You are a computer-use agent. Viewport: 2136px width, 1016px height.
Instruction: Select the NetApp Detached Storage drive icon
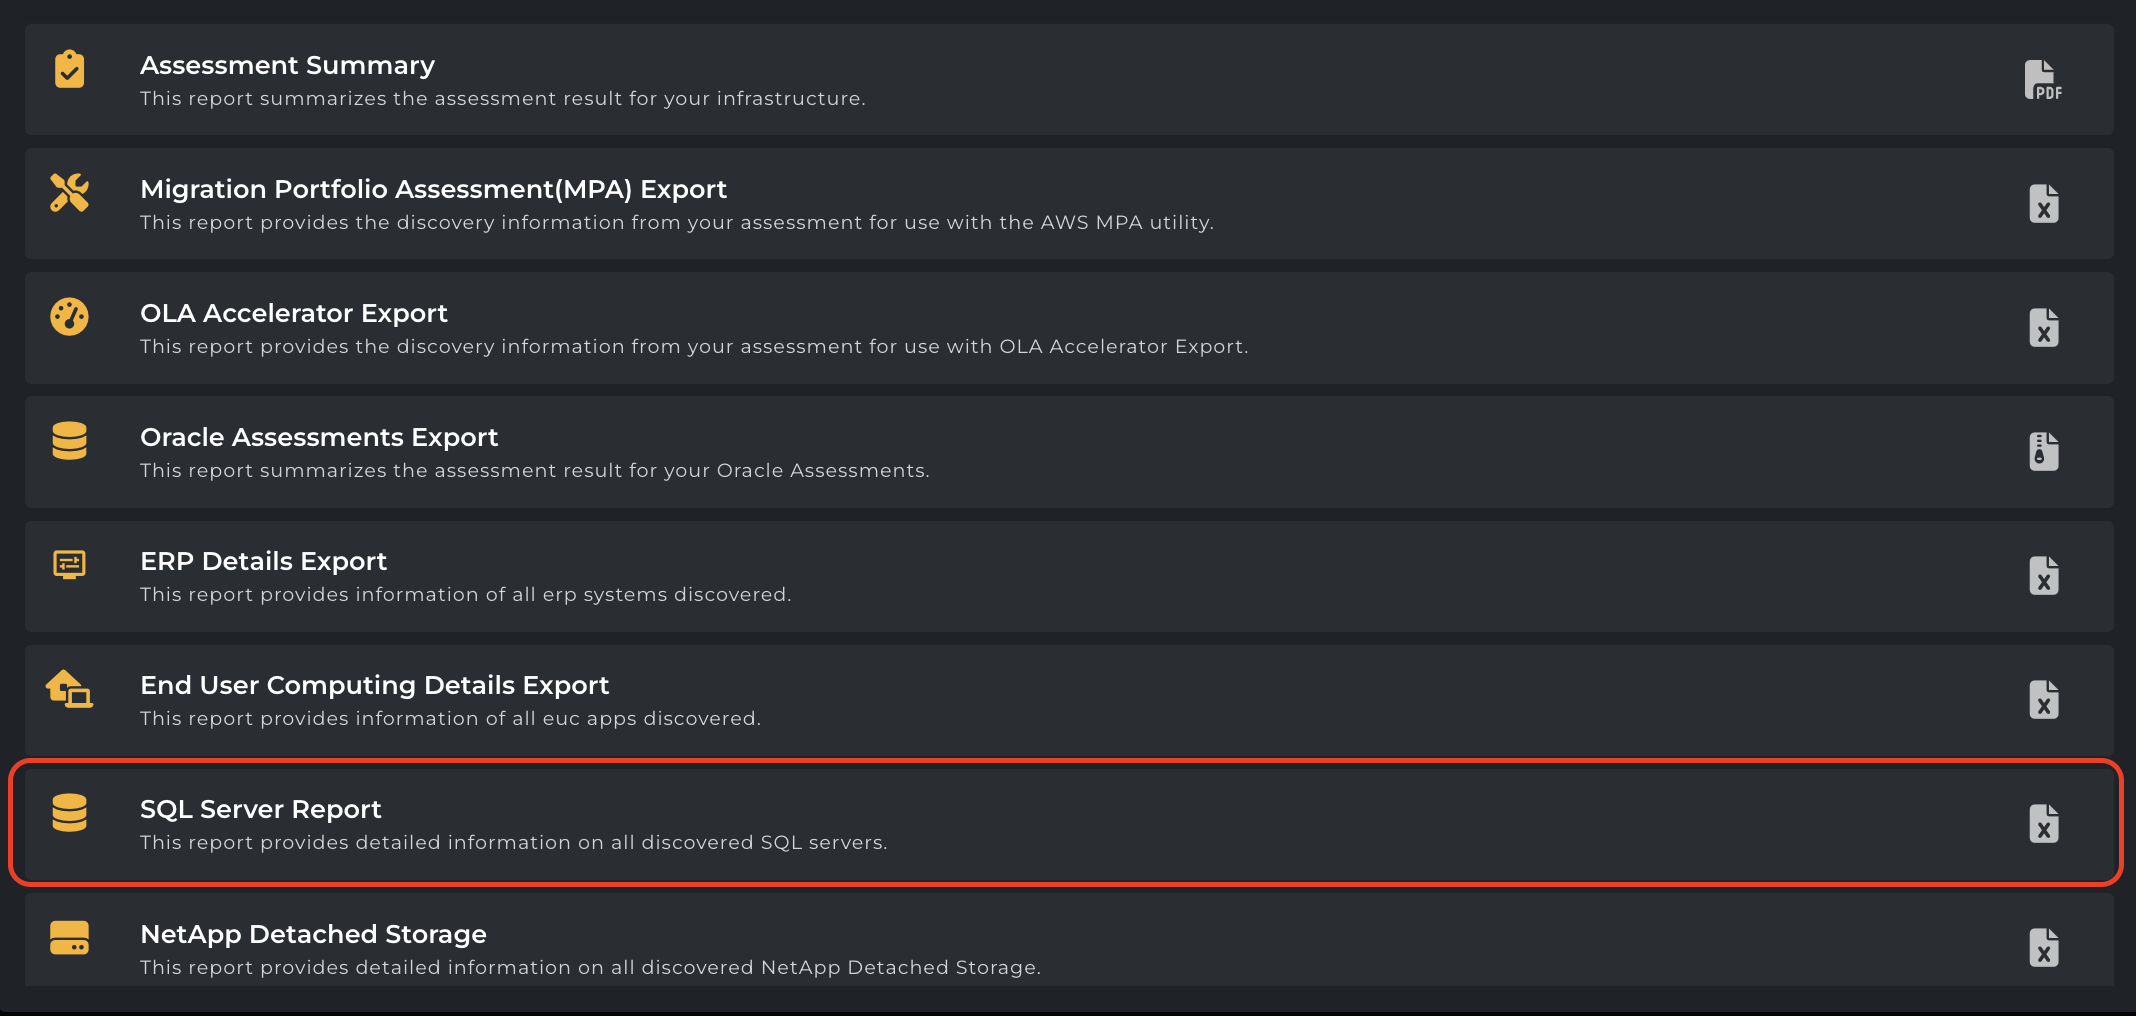coord(68,938)
